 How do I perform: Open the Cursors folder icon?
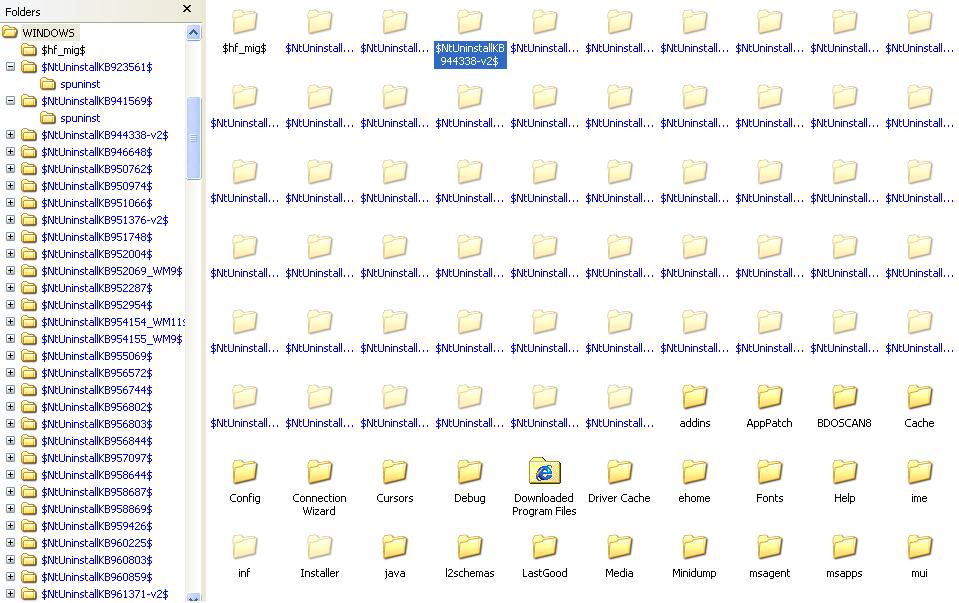tap(394, 472)
